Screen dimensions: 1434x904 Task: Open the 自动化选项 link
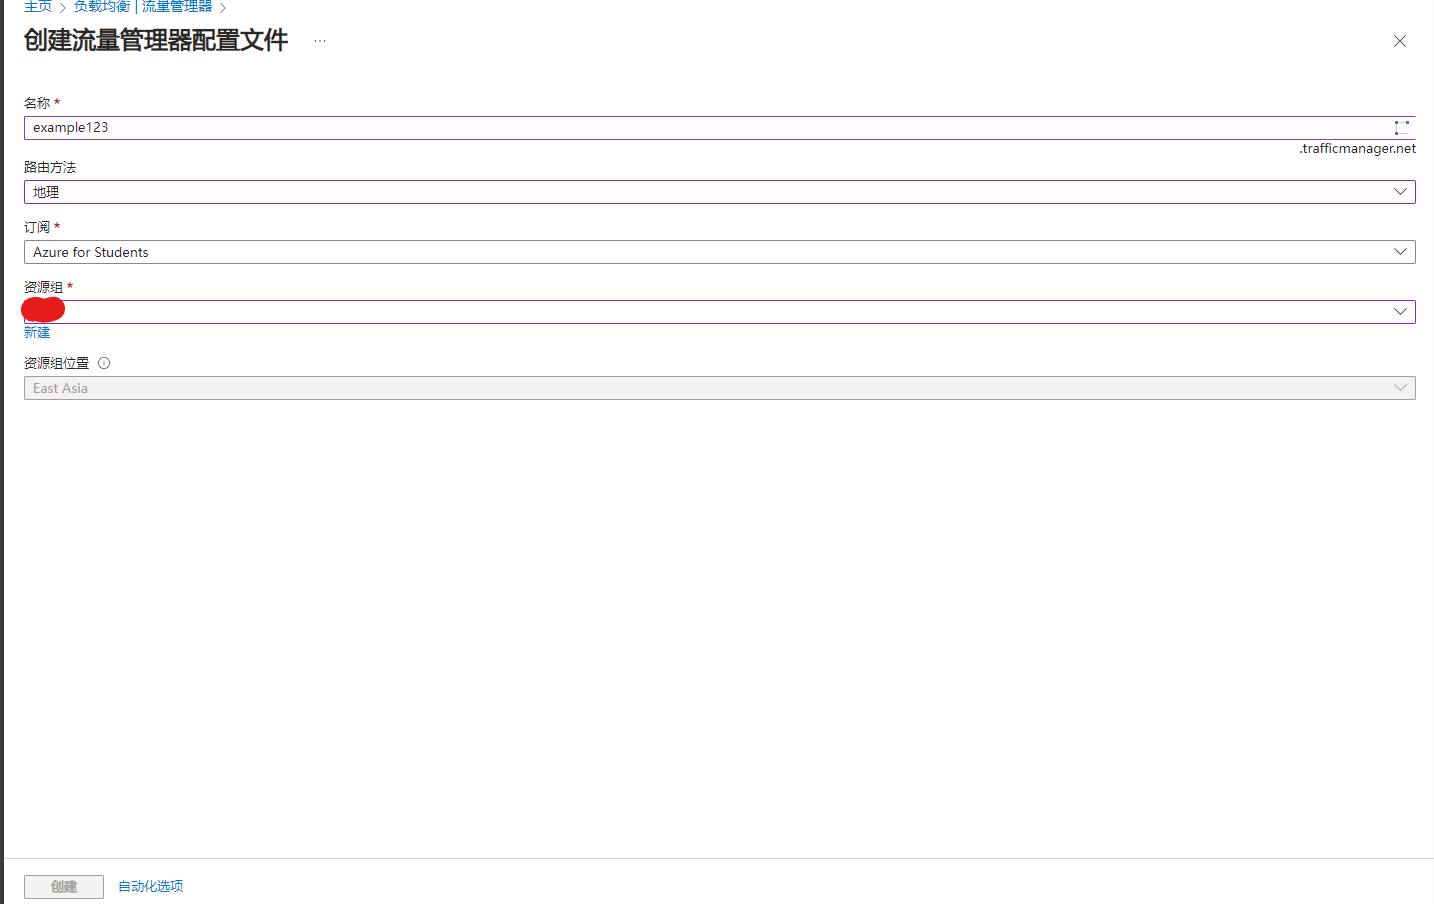point(151,886)
